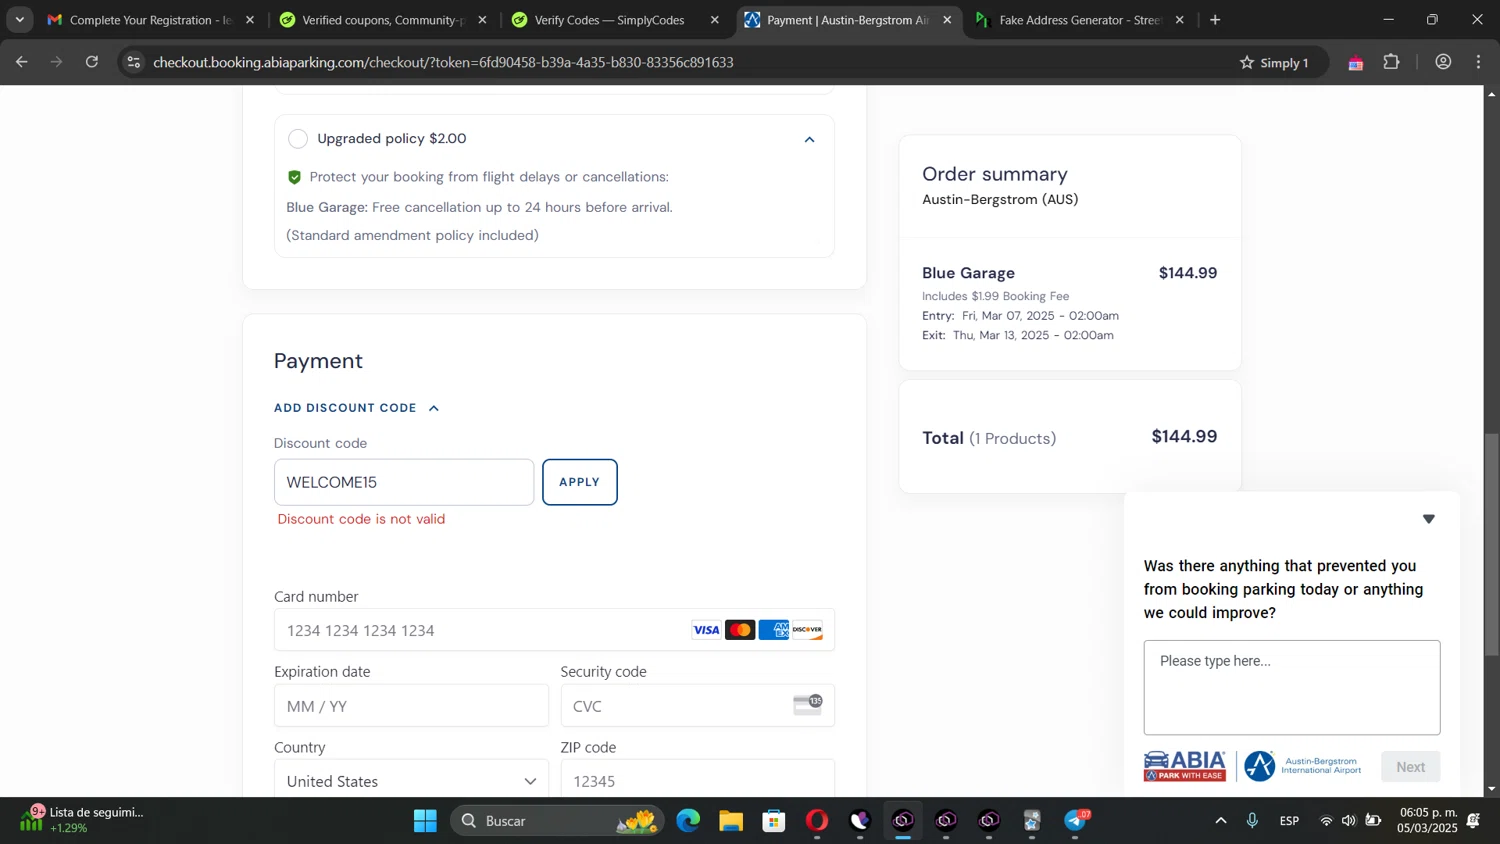Image resolution: width=1500 pixels, height=844 pixels.
Task: Click the ESP language indicator
Action: tap(1290, 821)
